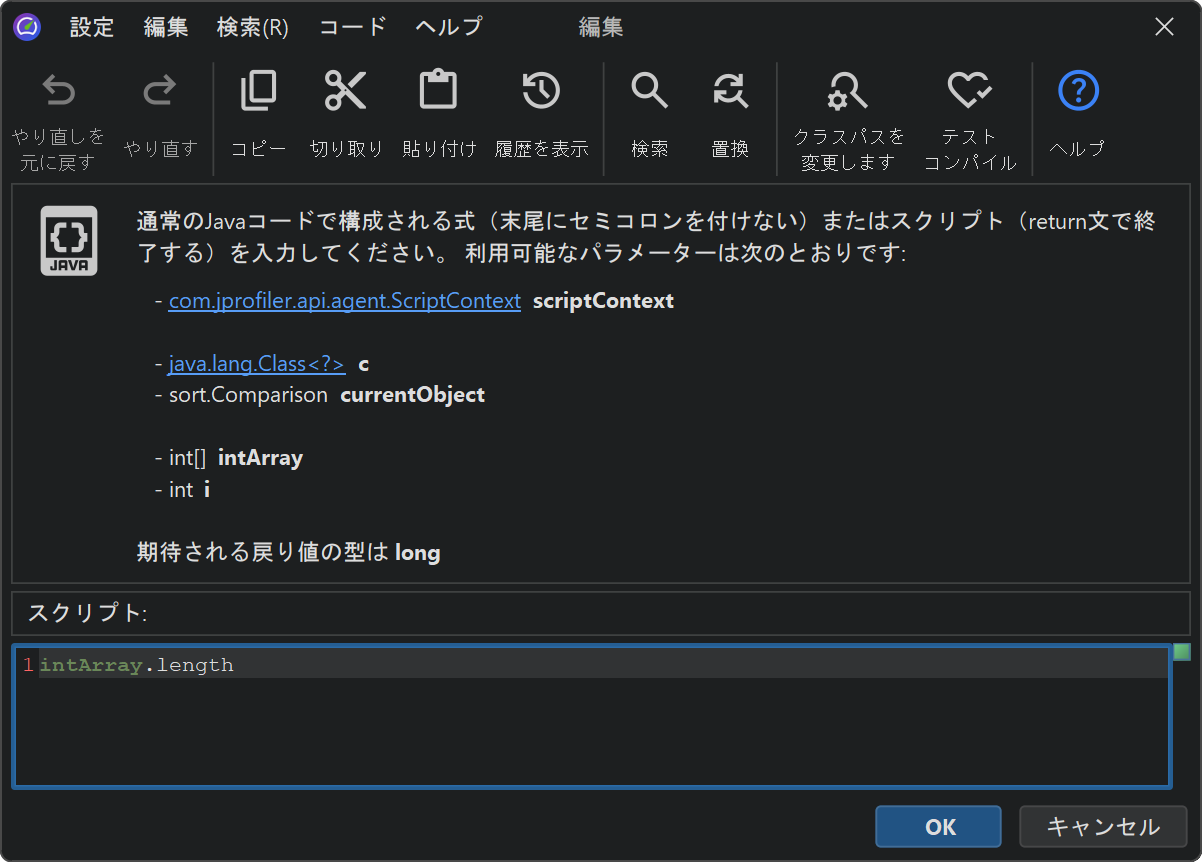Click inside the script editor text area
This screenshot has height=862, width=1202.
click(600, 730)
